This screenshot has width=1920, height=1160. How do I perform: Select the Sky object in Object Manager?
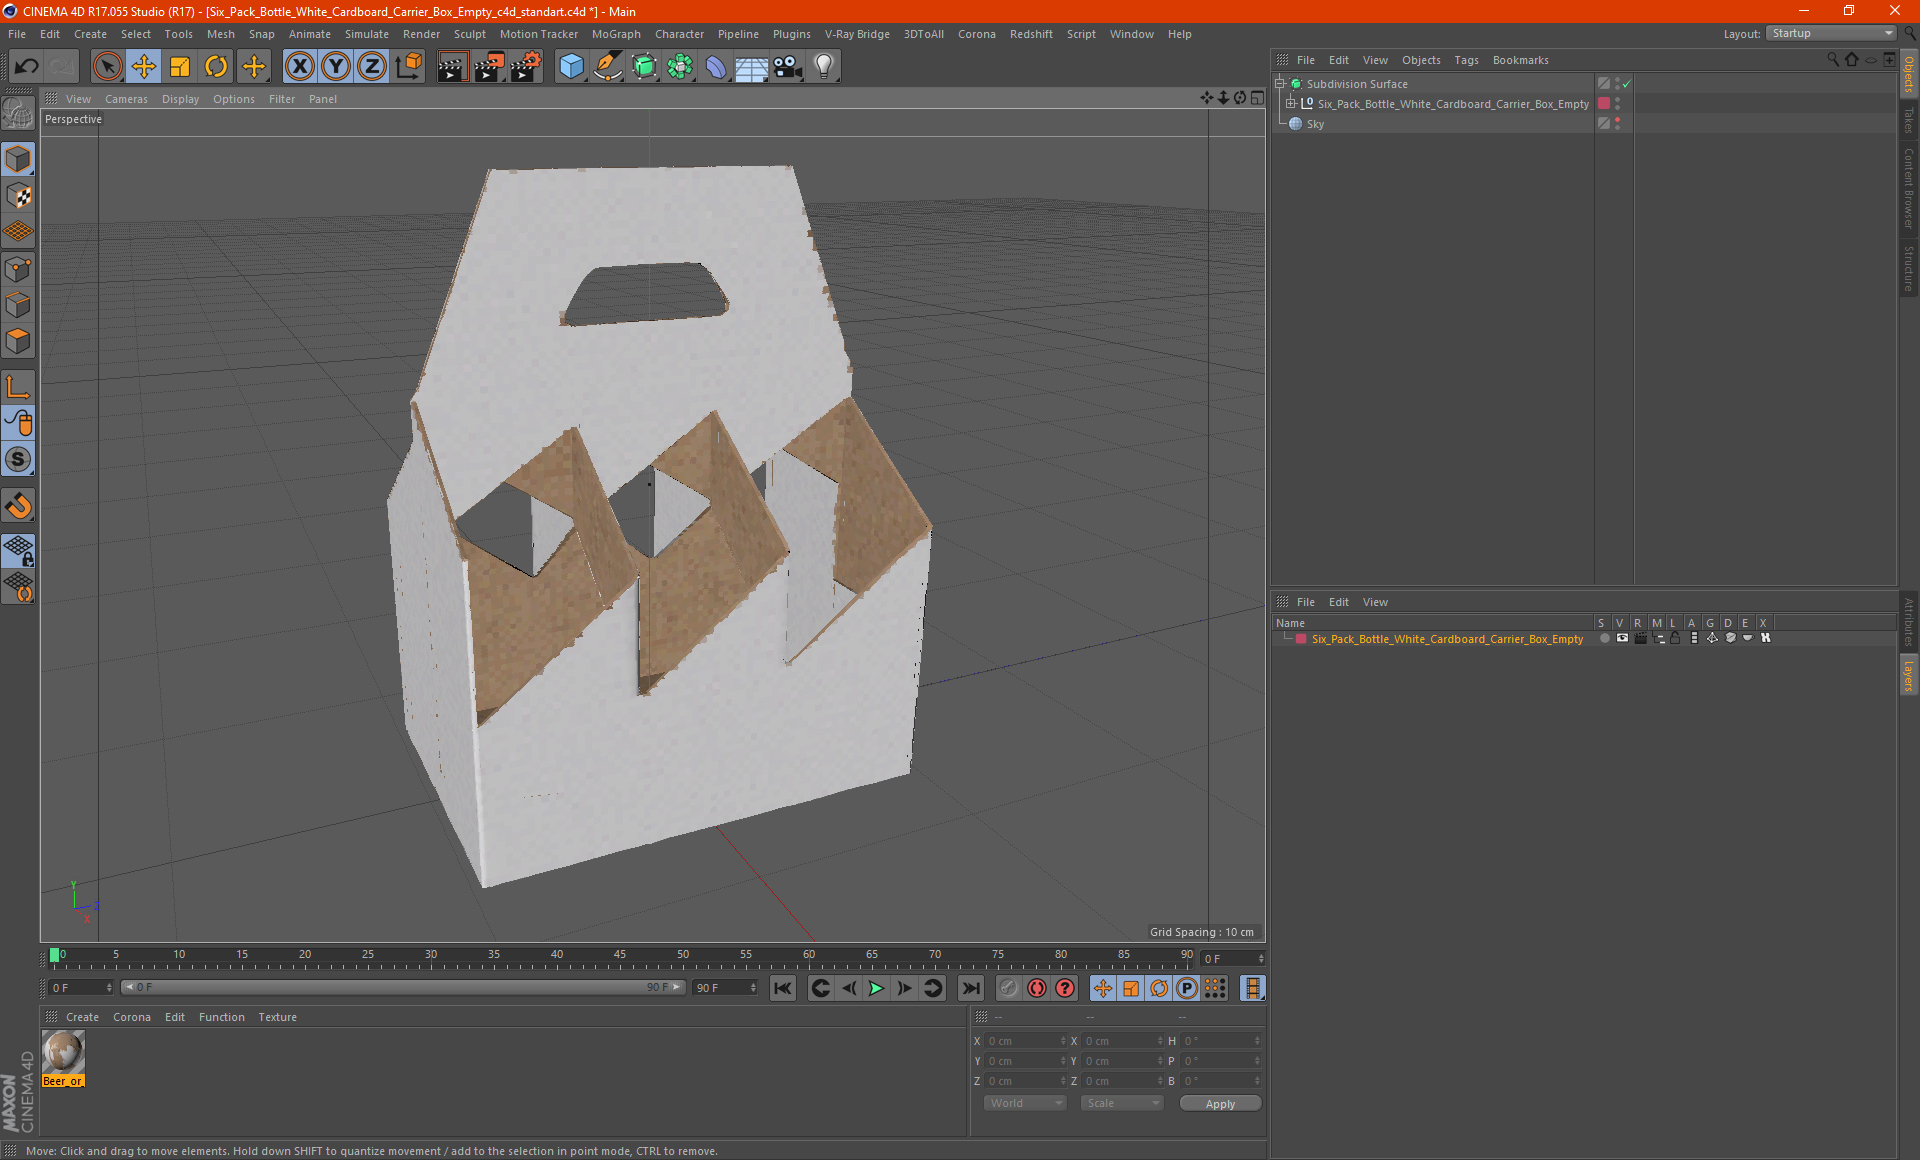pyautogui.click(x=1315, y=124)
